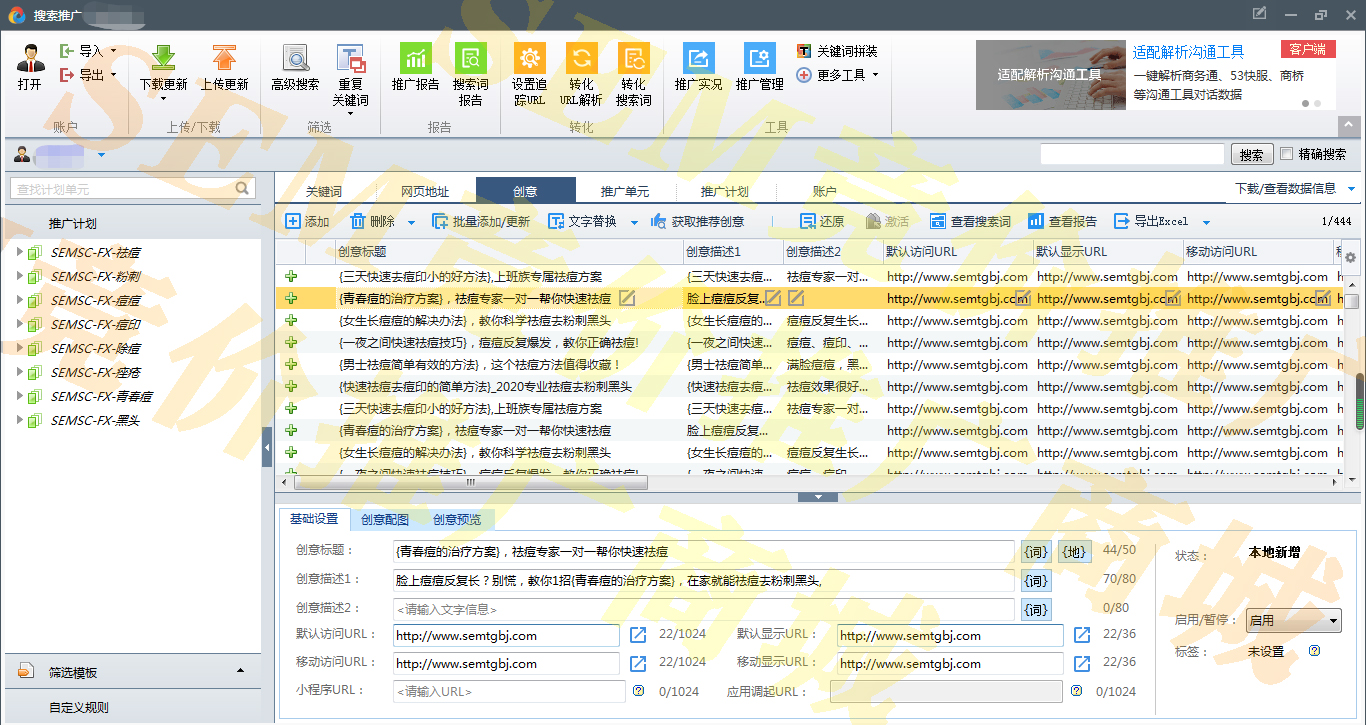Click the 设置追踪URL gear icon
The width and height of the screenshot is (1366, 725).
tap(529, 58)
